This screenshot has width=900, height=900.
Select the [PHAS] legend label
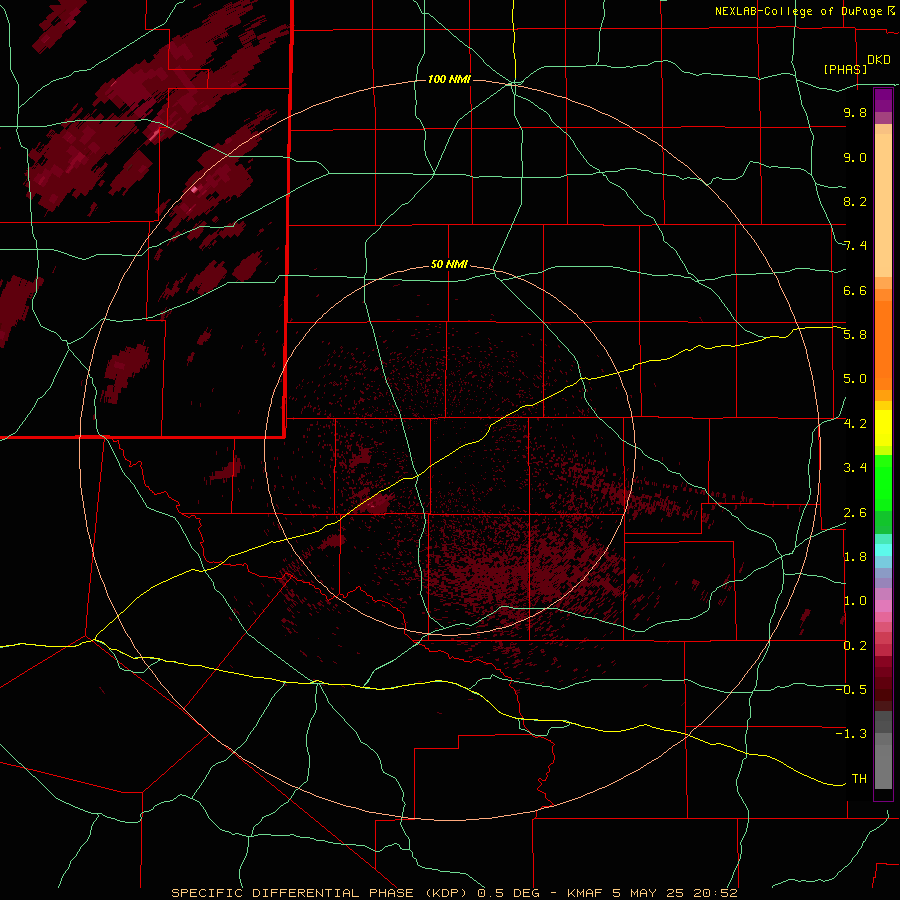(845, 69)
